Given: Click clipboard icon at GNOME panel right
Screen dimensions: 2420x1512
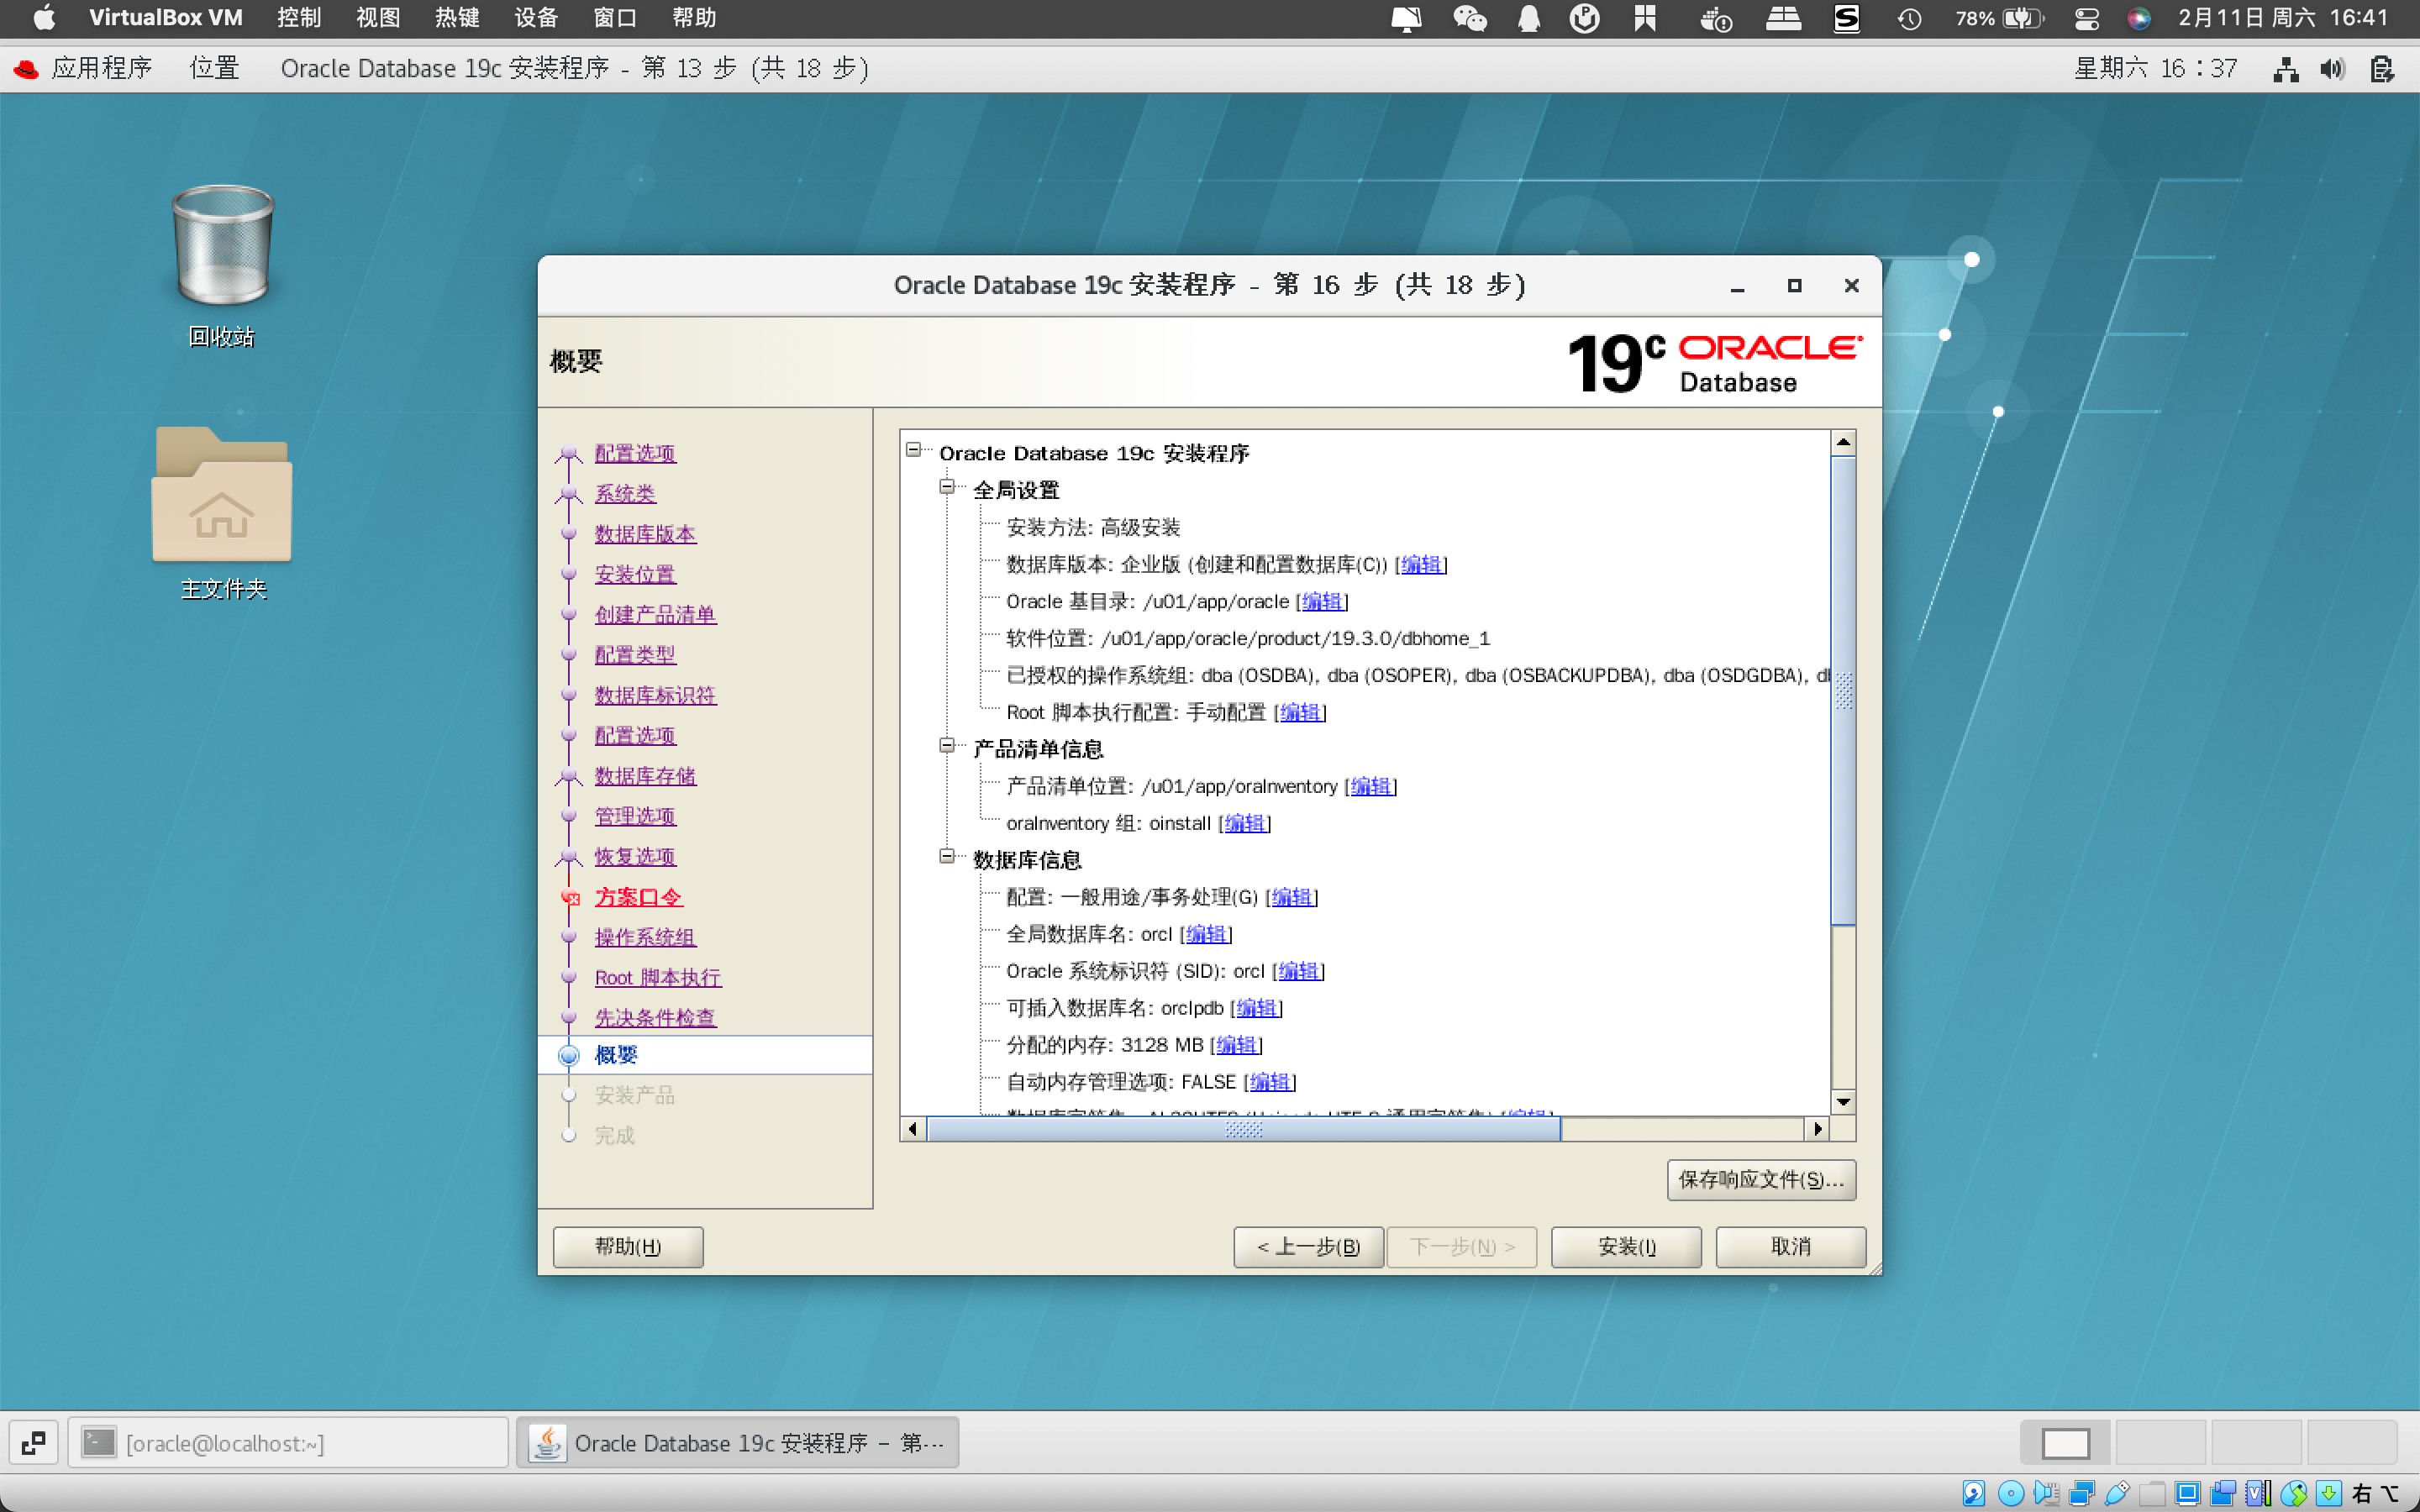Looking at the screenshot, I should coord(2382,69).
